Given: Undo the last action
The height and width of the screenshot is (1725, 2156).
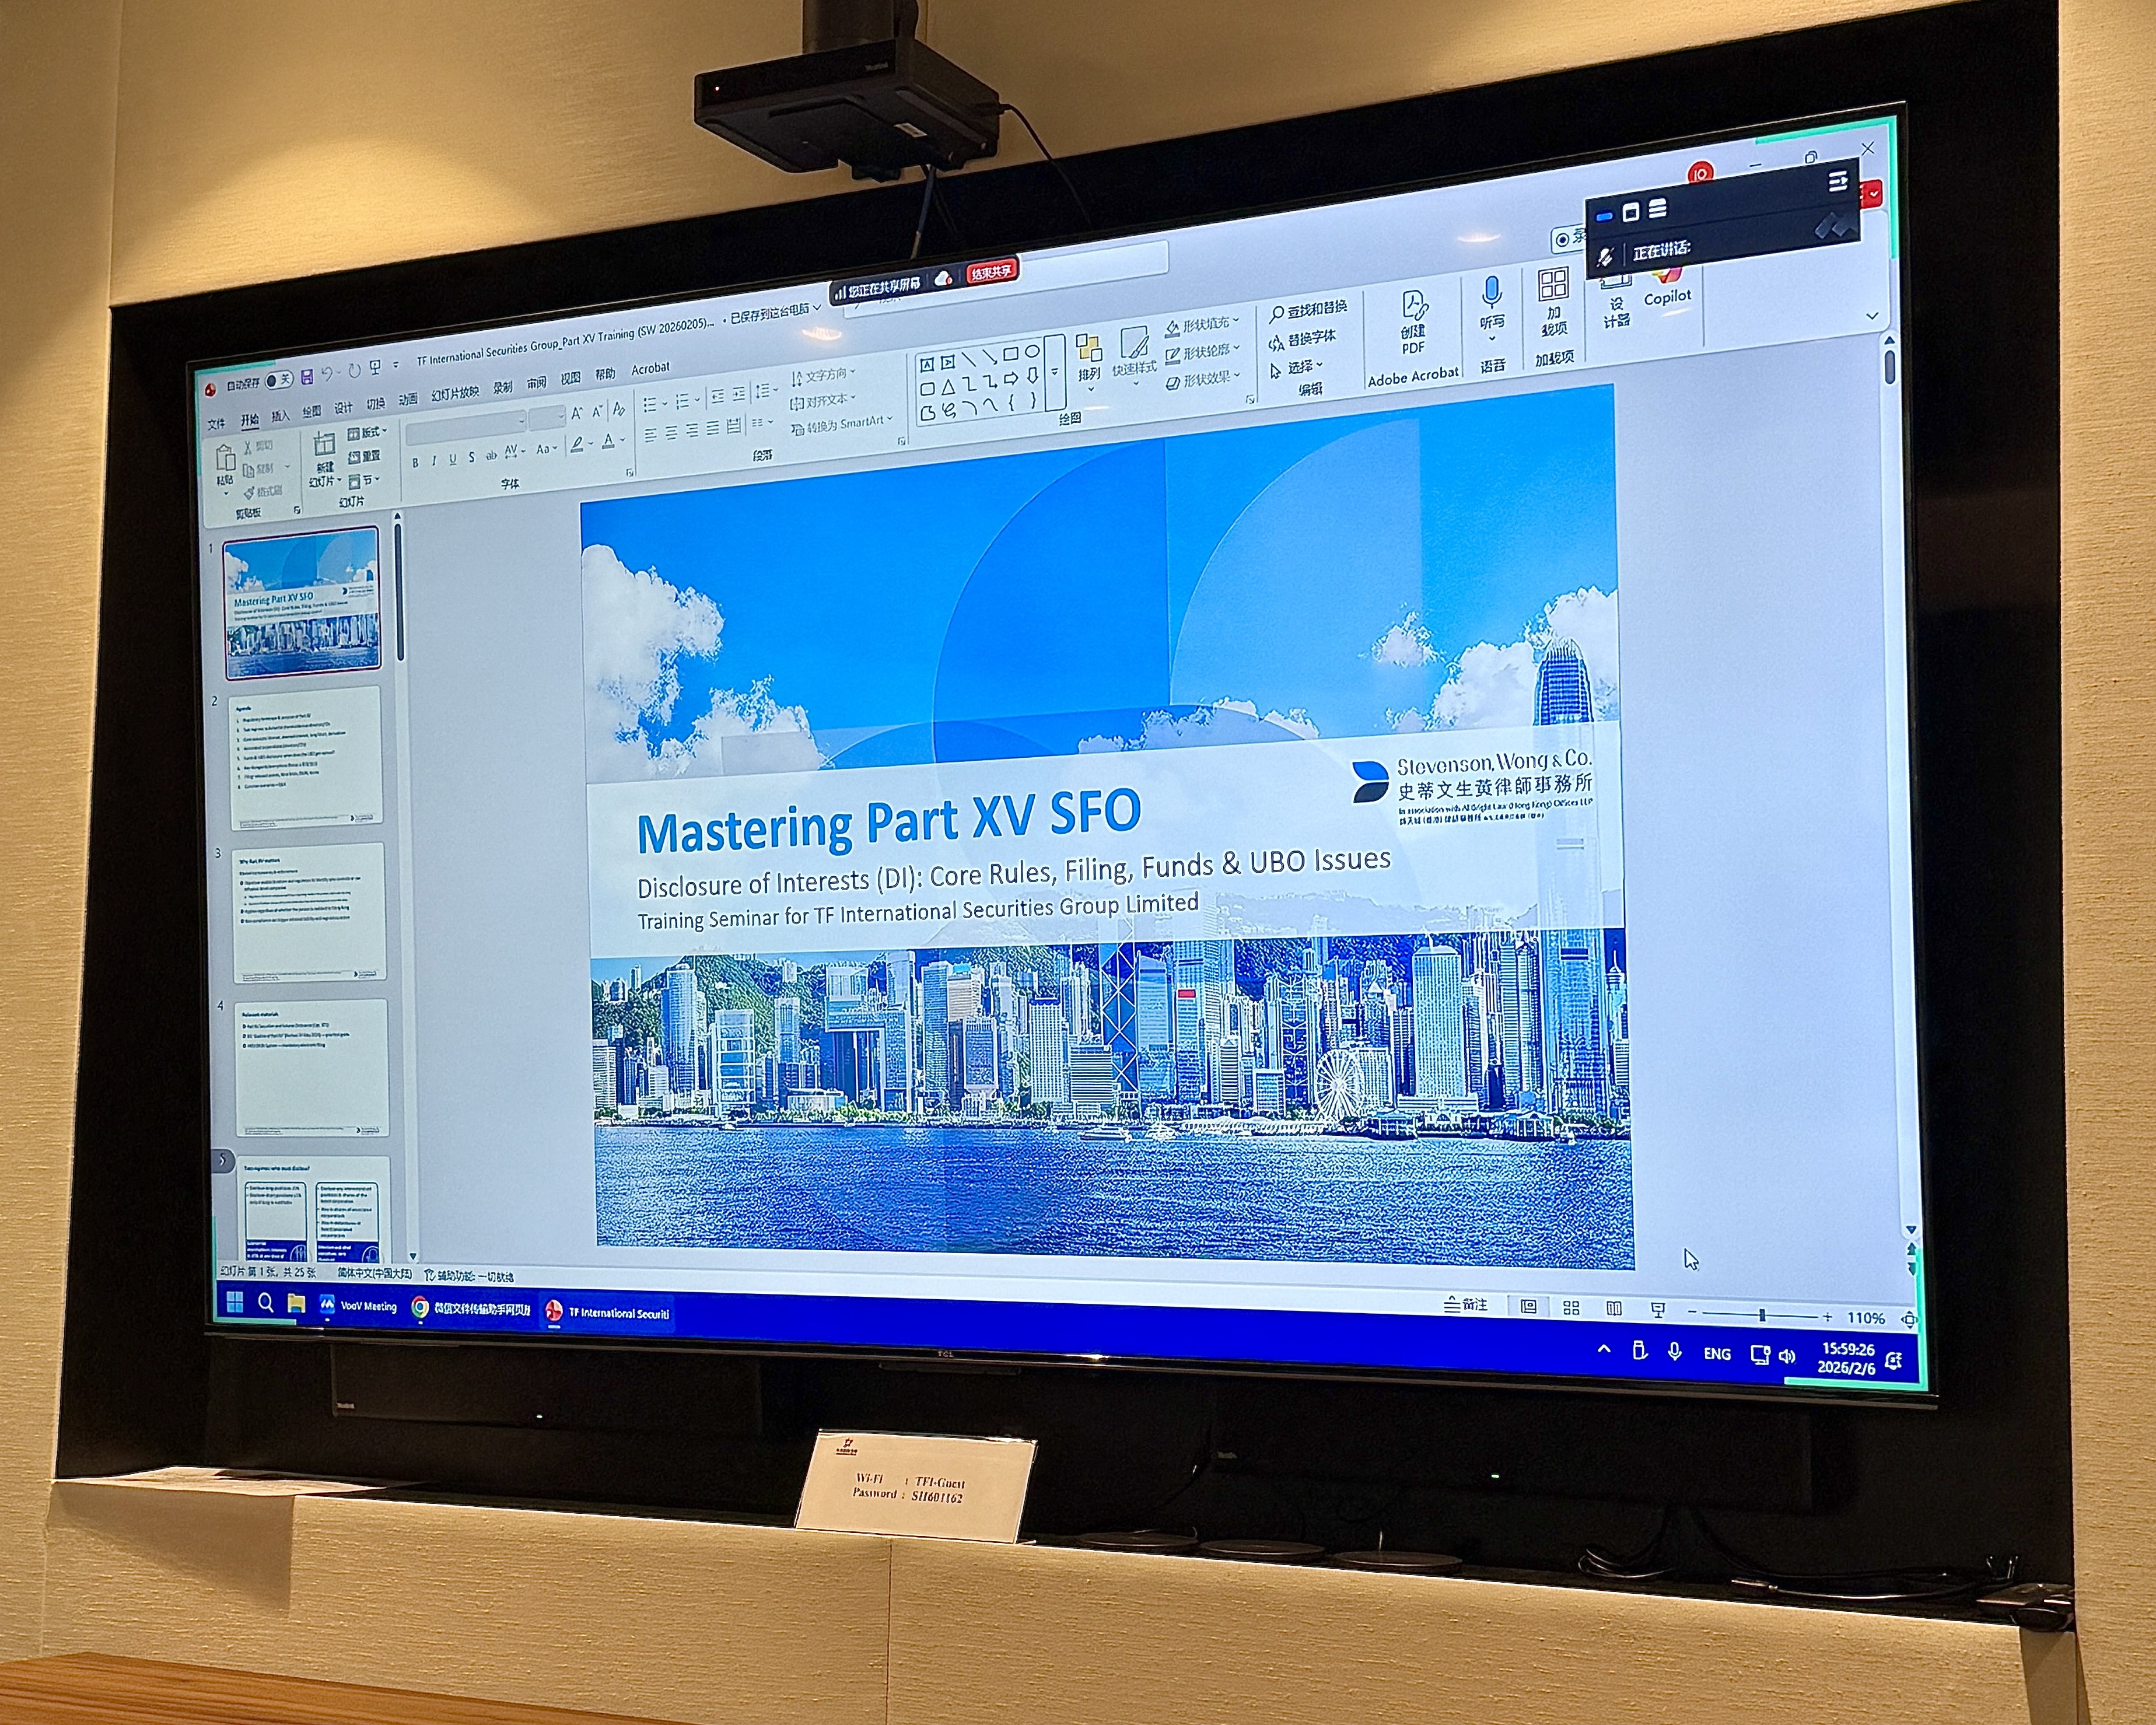Looking at the screenshot, I should [x=327, y=374].
